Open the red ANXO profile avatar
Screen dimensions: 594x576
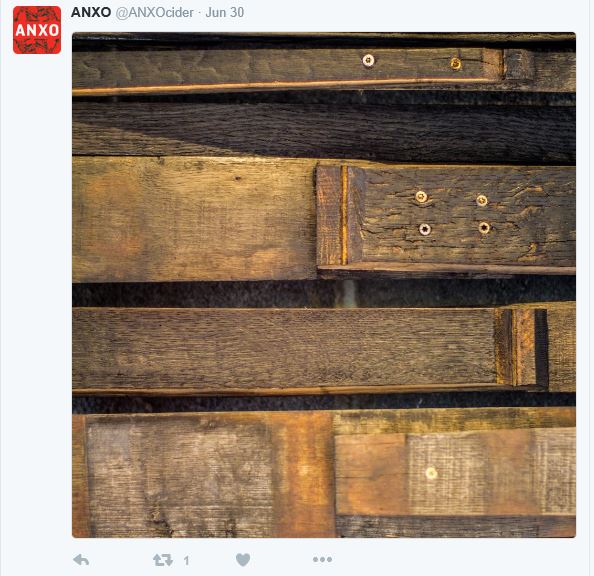pos(37,30)
